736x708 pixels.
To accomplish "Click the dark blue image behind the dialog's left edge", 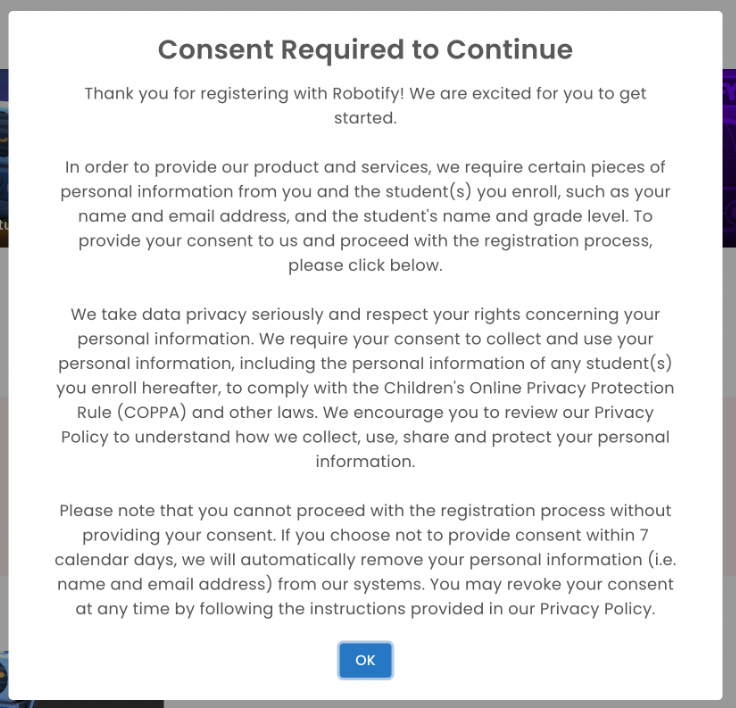I will pos(4,158).
